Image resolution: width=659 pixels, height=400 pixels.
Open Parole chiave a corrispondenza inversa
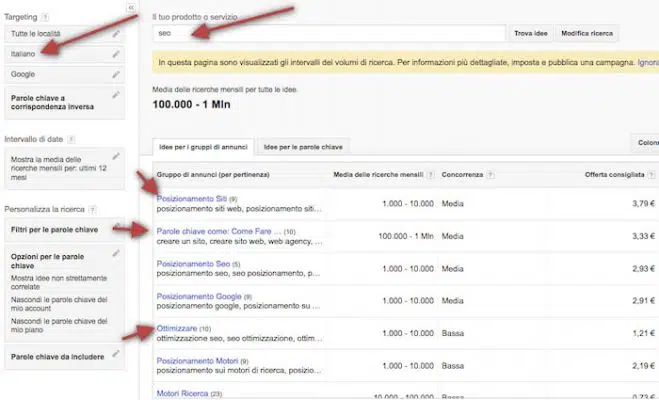pos(52,103)
